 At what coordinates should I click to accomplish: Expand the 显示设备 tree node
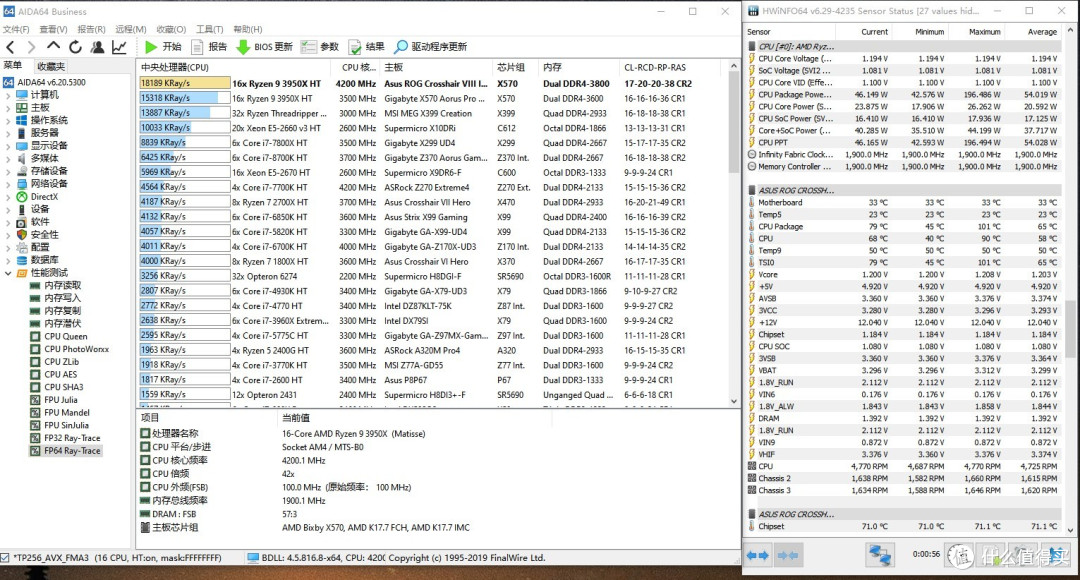coord(8,145)
